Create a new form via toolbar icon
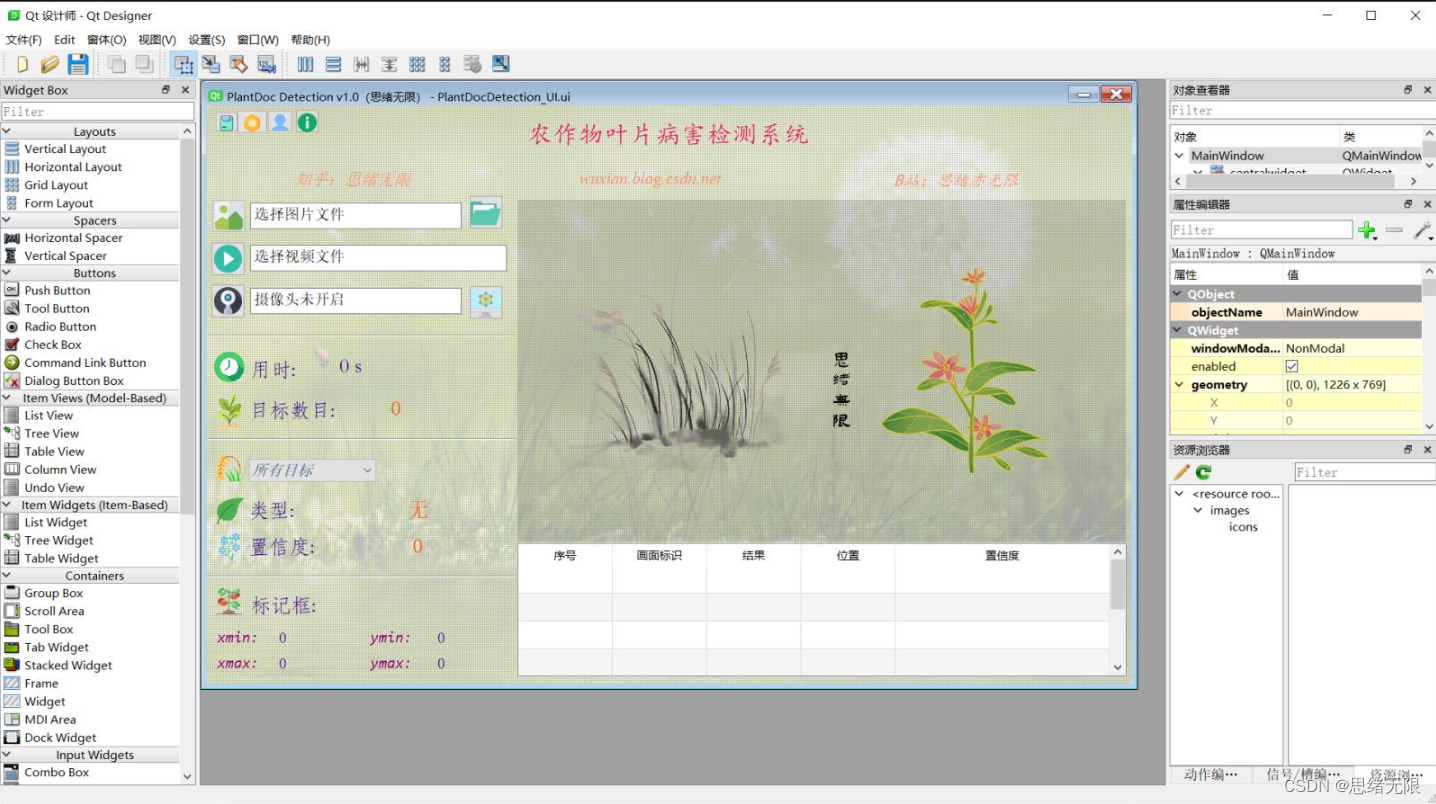The height and width of the screenshot is (804, 1436). [x=22, y=64]
